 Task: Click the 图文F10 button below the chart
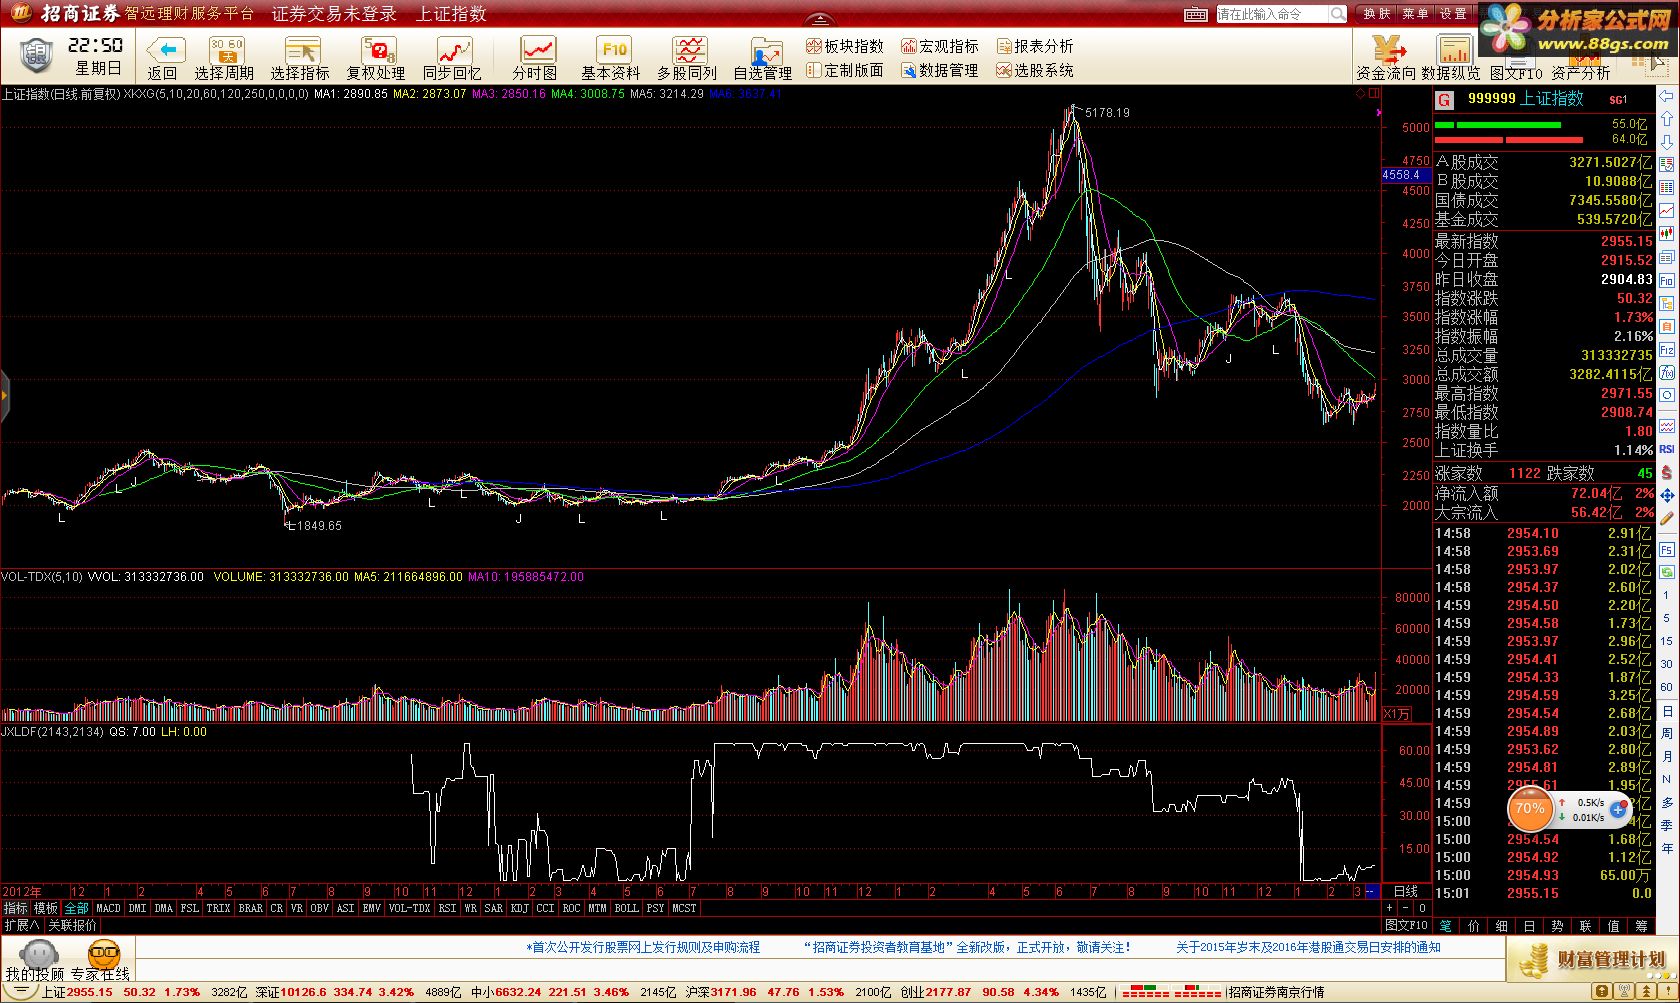[1406, 925]
